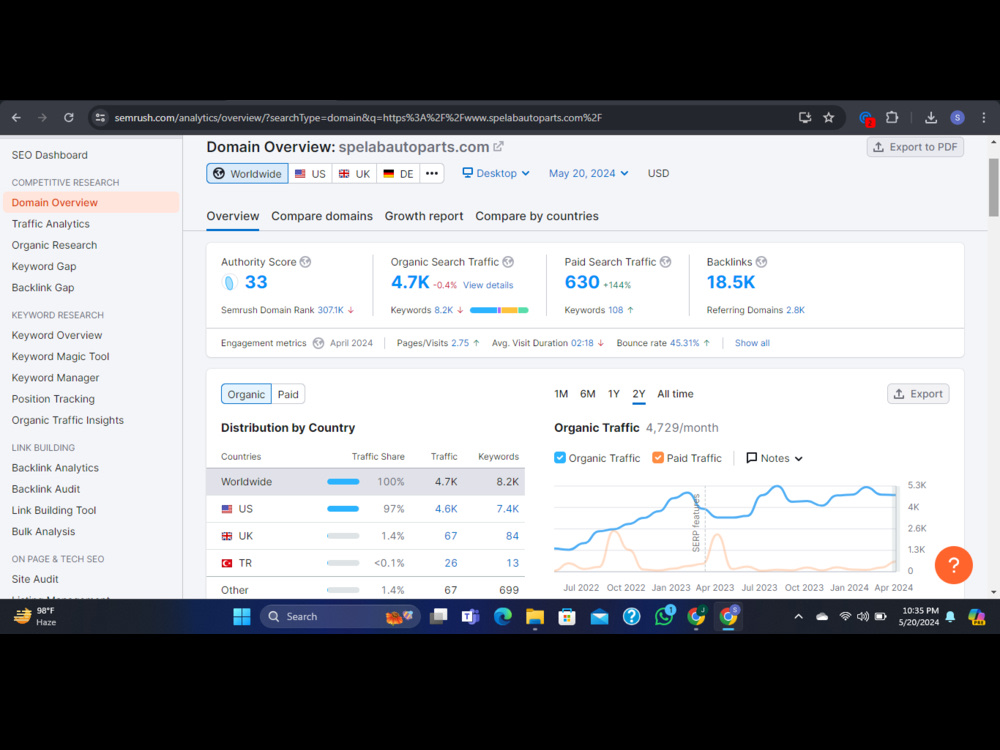Open the Desktop device dropdown
The image size is (1000, 750).
click(x=496, y=173)
